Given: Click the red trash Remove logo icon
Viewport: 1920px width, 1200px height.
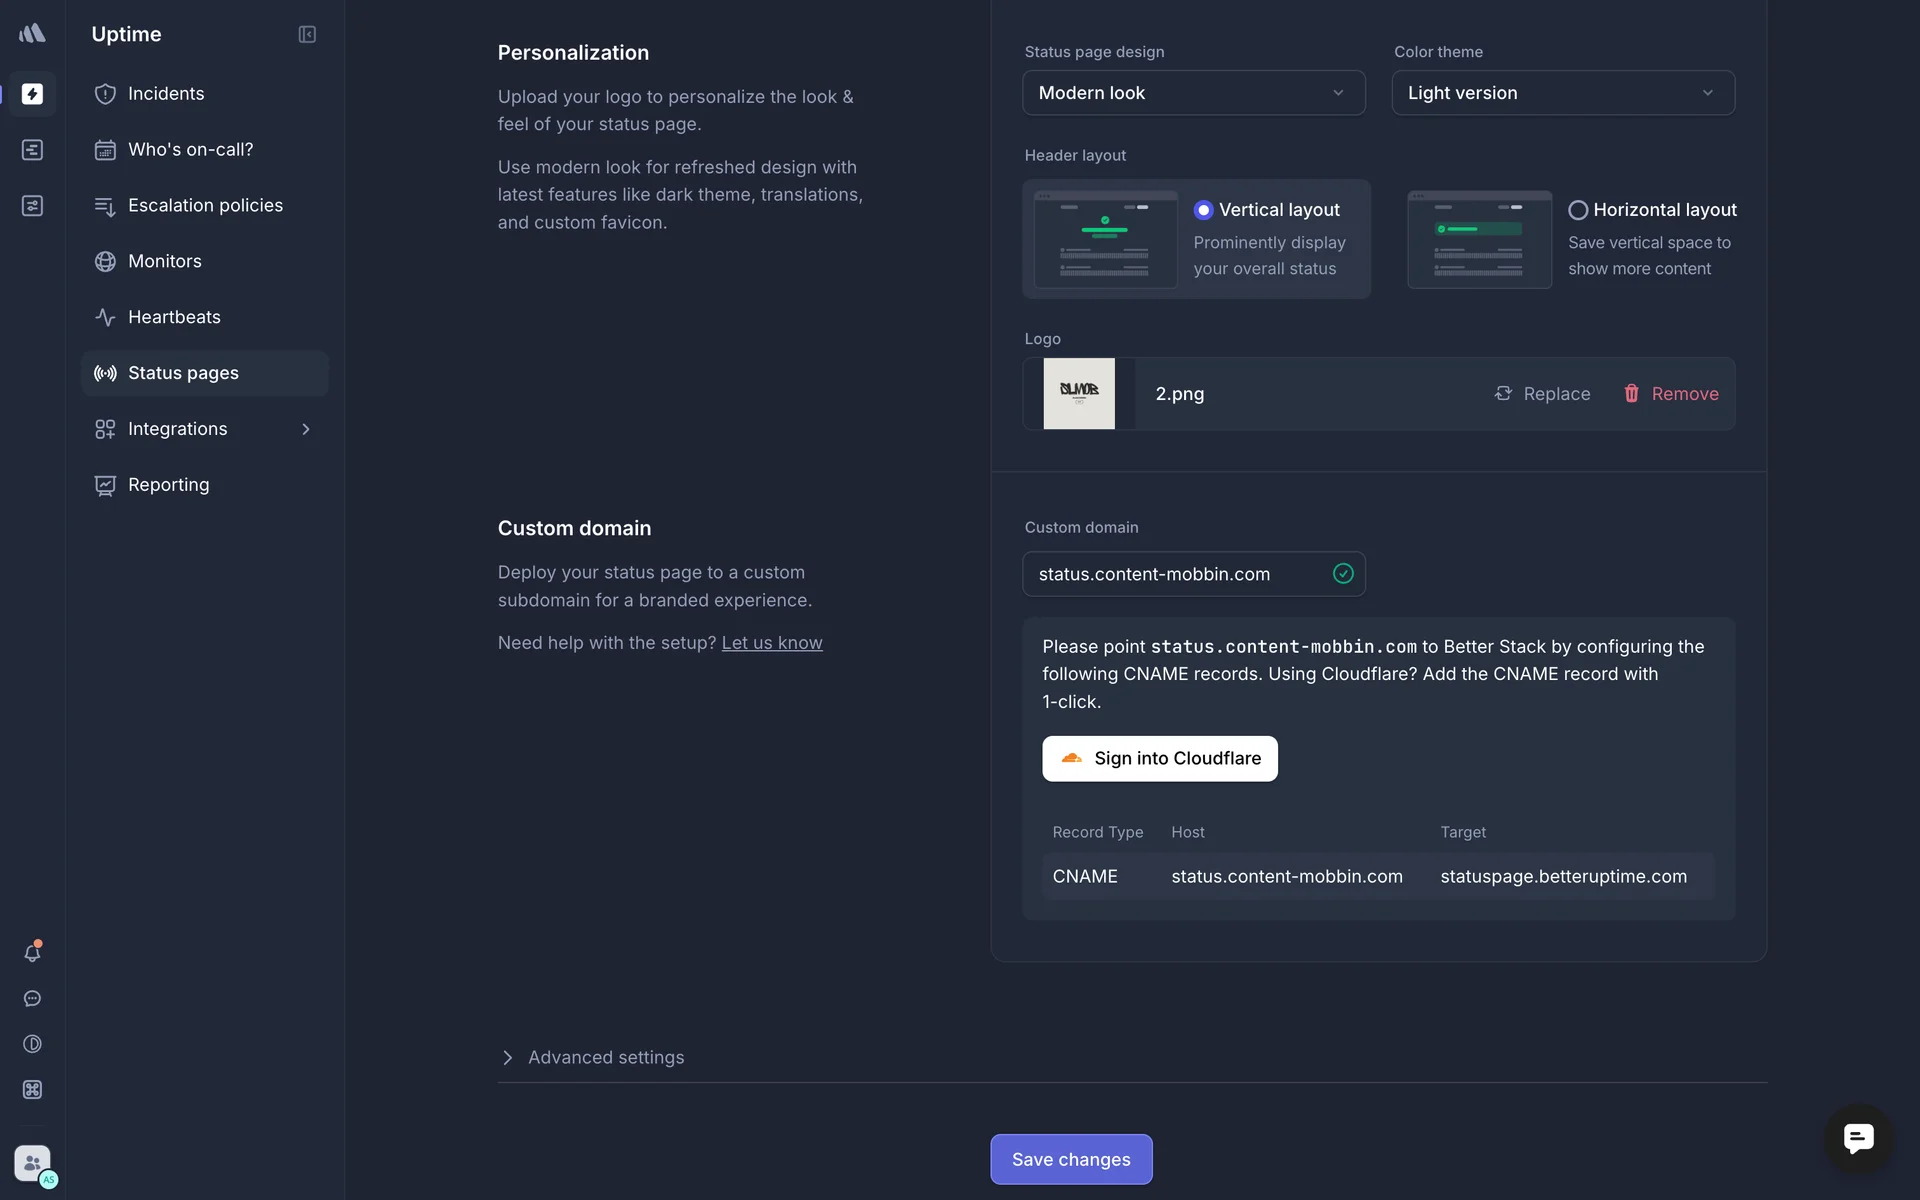Looking at the screenshot, I should coord(1631,394).
